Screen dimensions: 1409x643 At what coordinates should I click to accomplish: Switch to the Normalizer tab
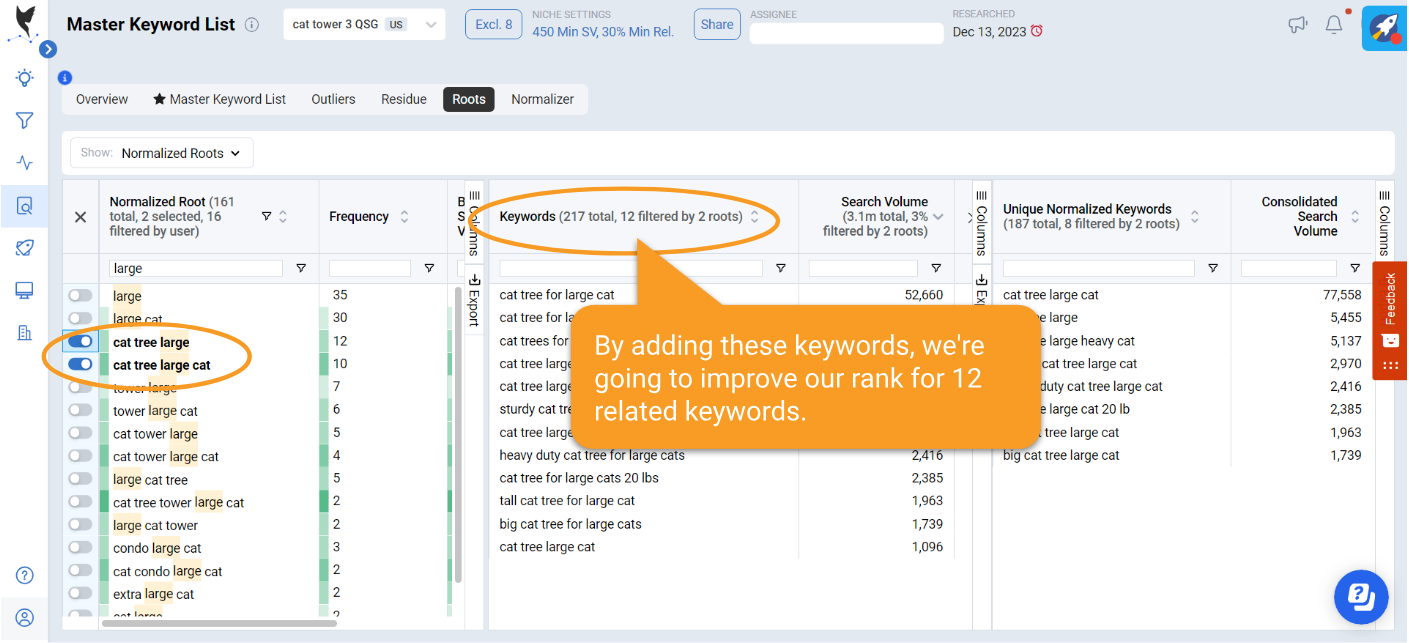tap(542, 99)
